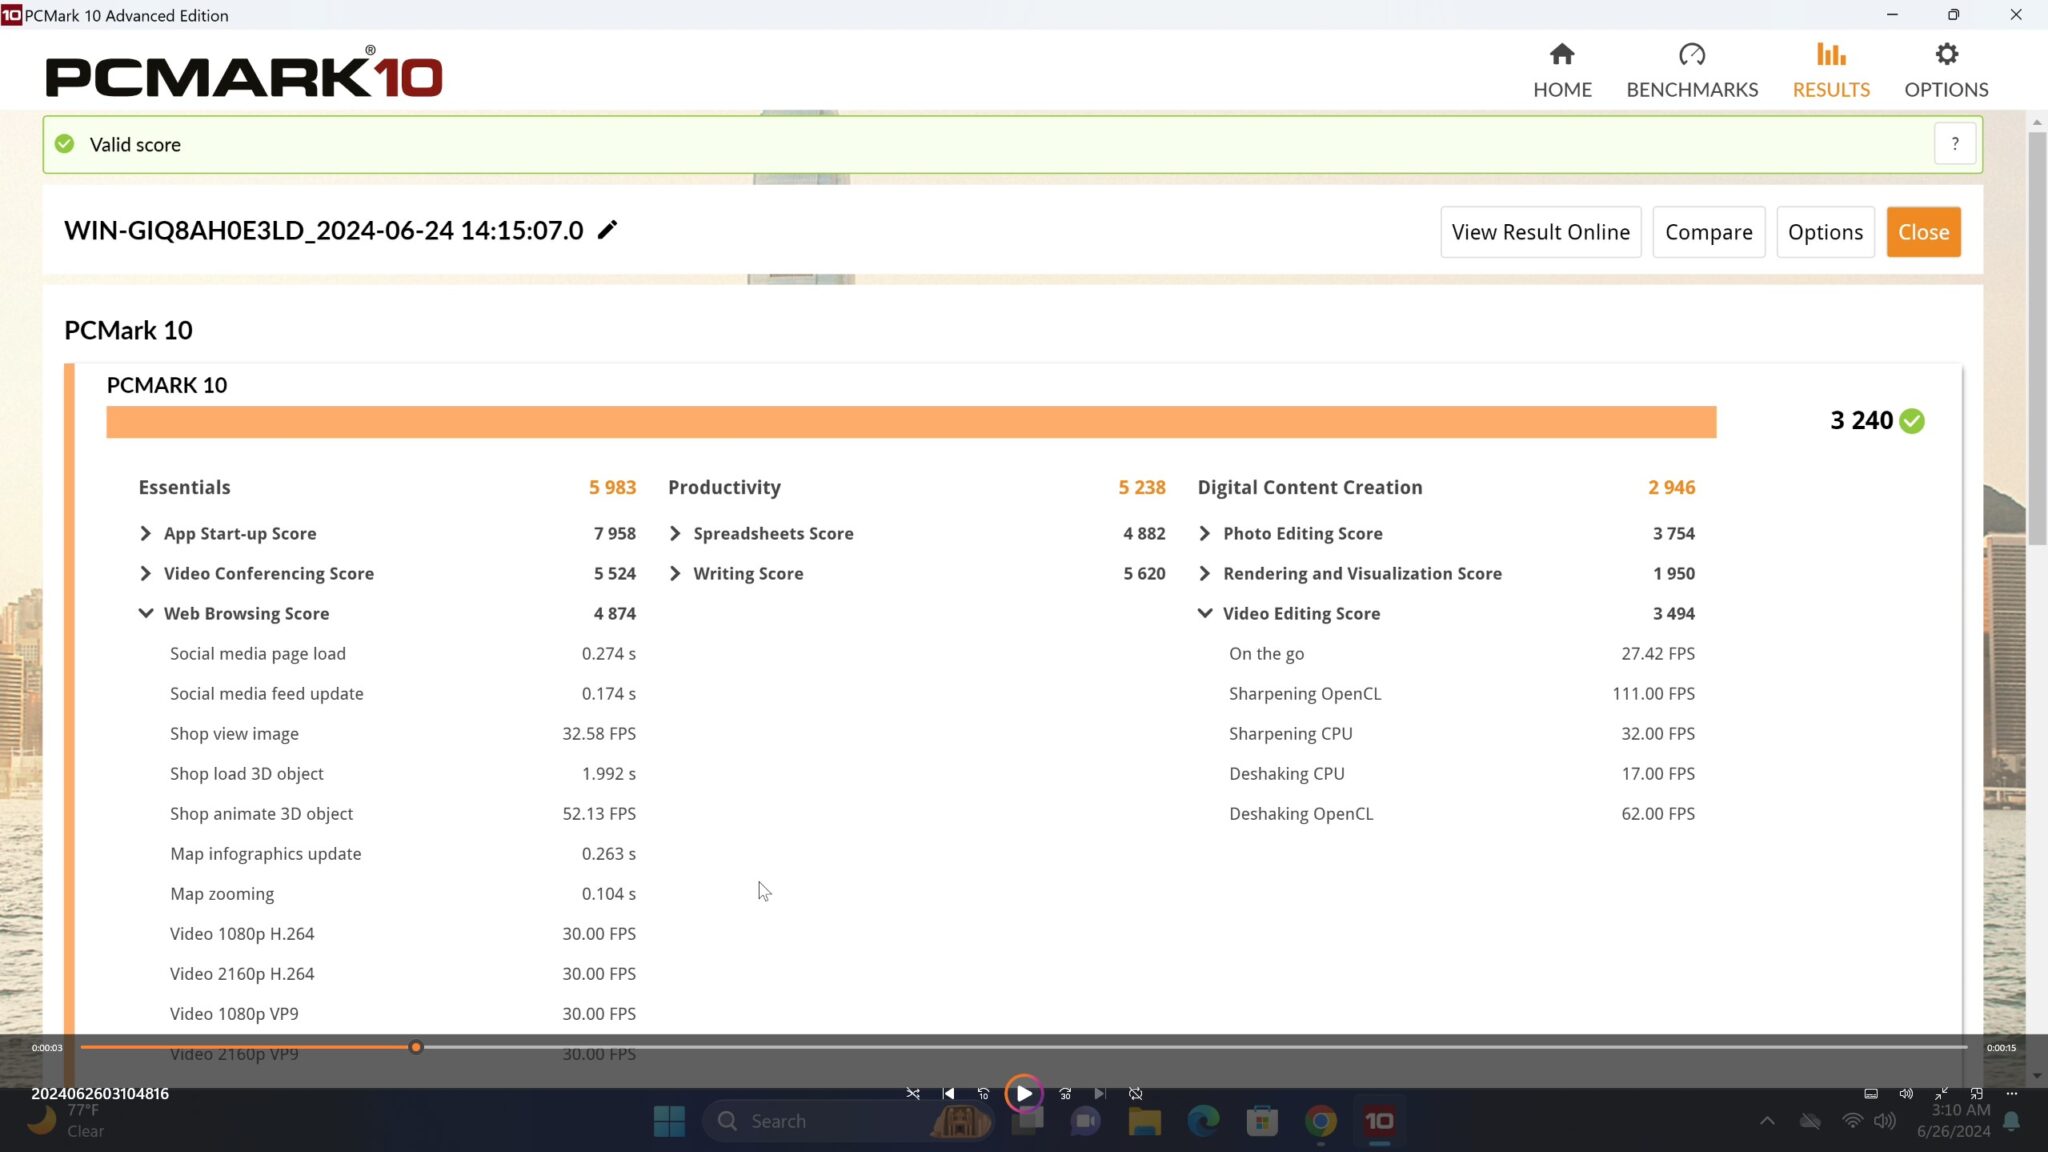Expand the App Start-up Score row
Viewport: 2048px width, 1152px height.
coord(146,533)
